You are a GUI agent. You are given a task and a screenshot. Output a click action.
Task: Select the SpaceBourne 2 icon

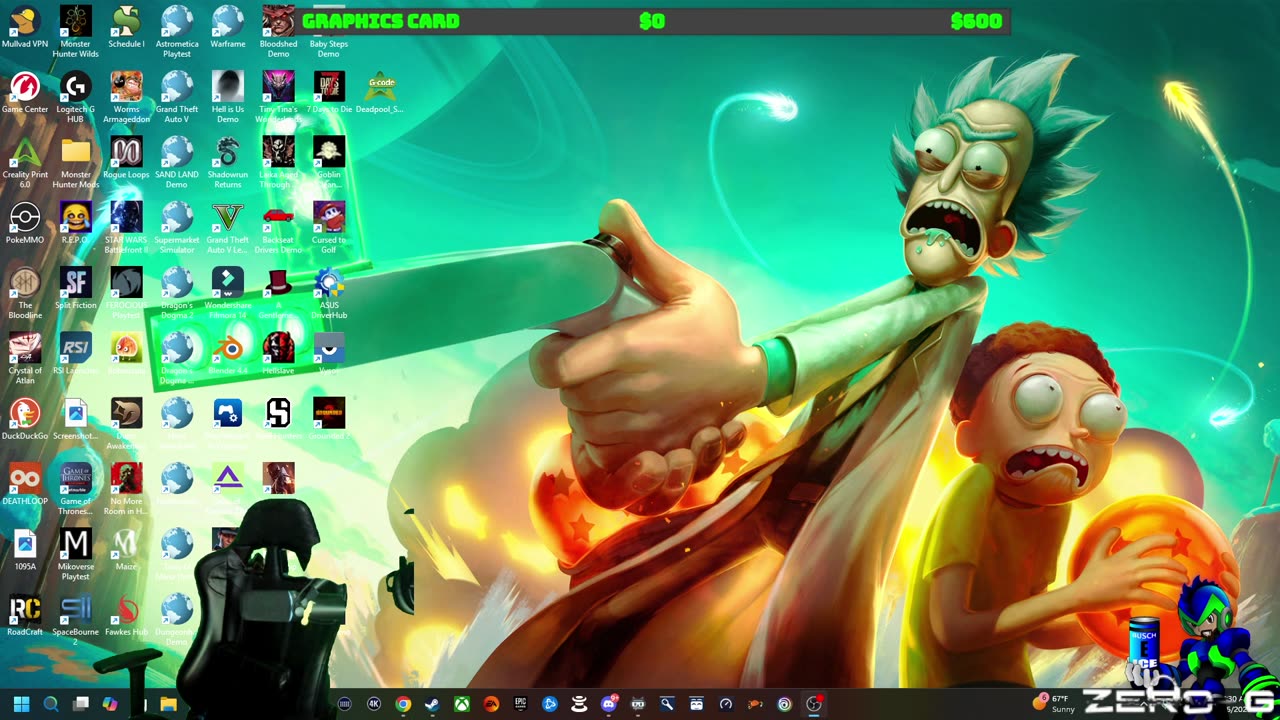76,619
